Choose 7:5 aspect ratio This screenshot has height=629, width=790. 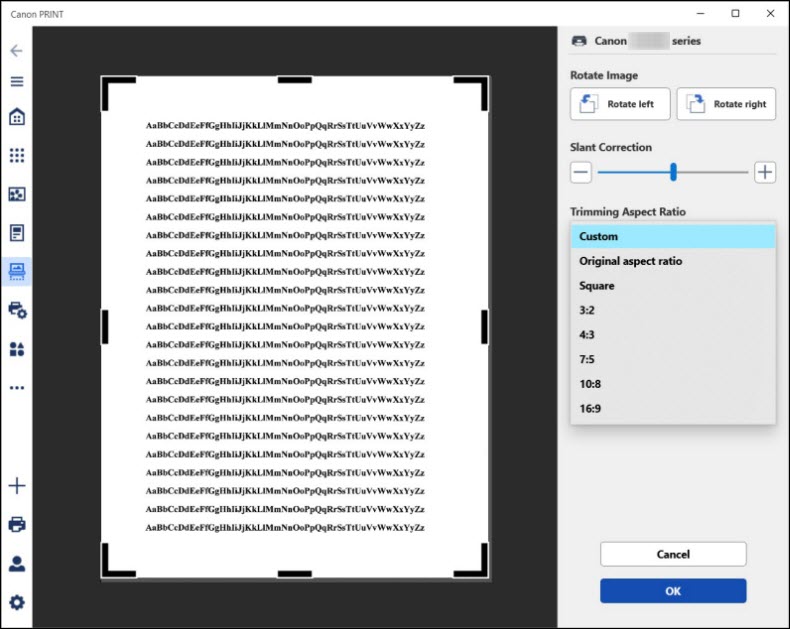click(x=673, y=359)
